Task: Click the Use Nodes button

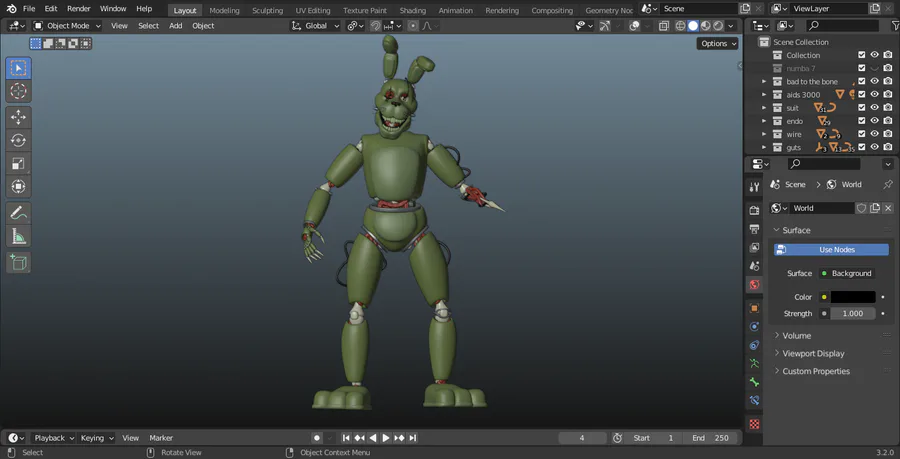Action: click(831, 250)
